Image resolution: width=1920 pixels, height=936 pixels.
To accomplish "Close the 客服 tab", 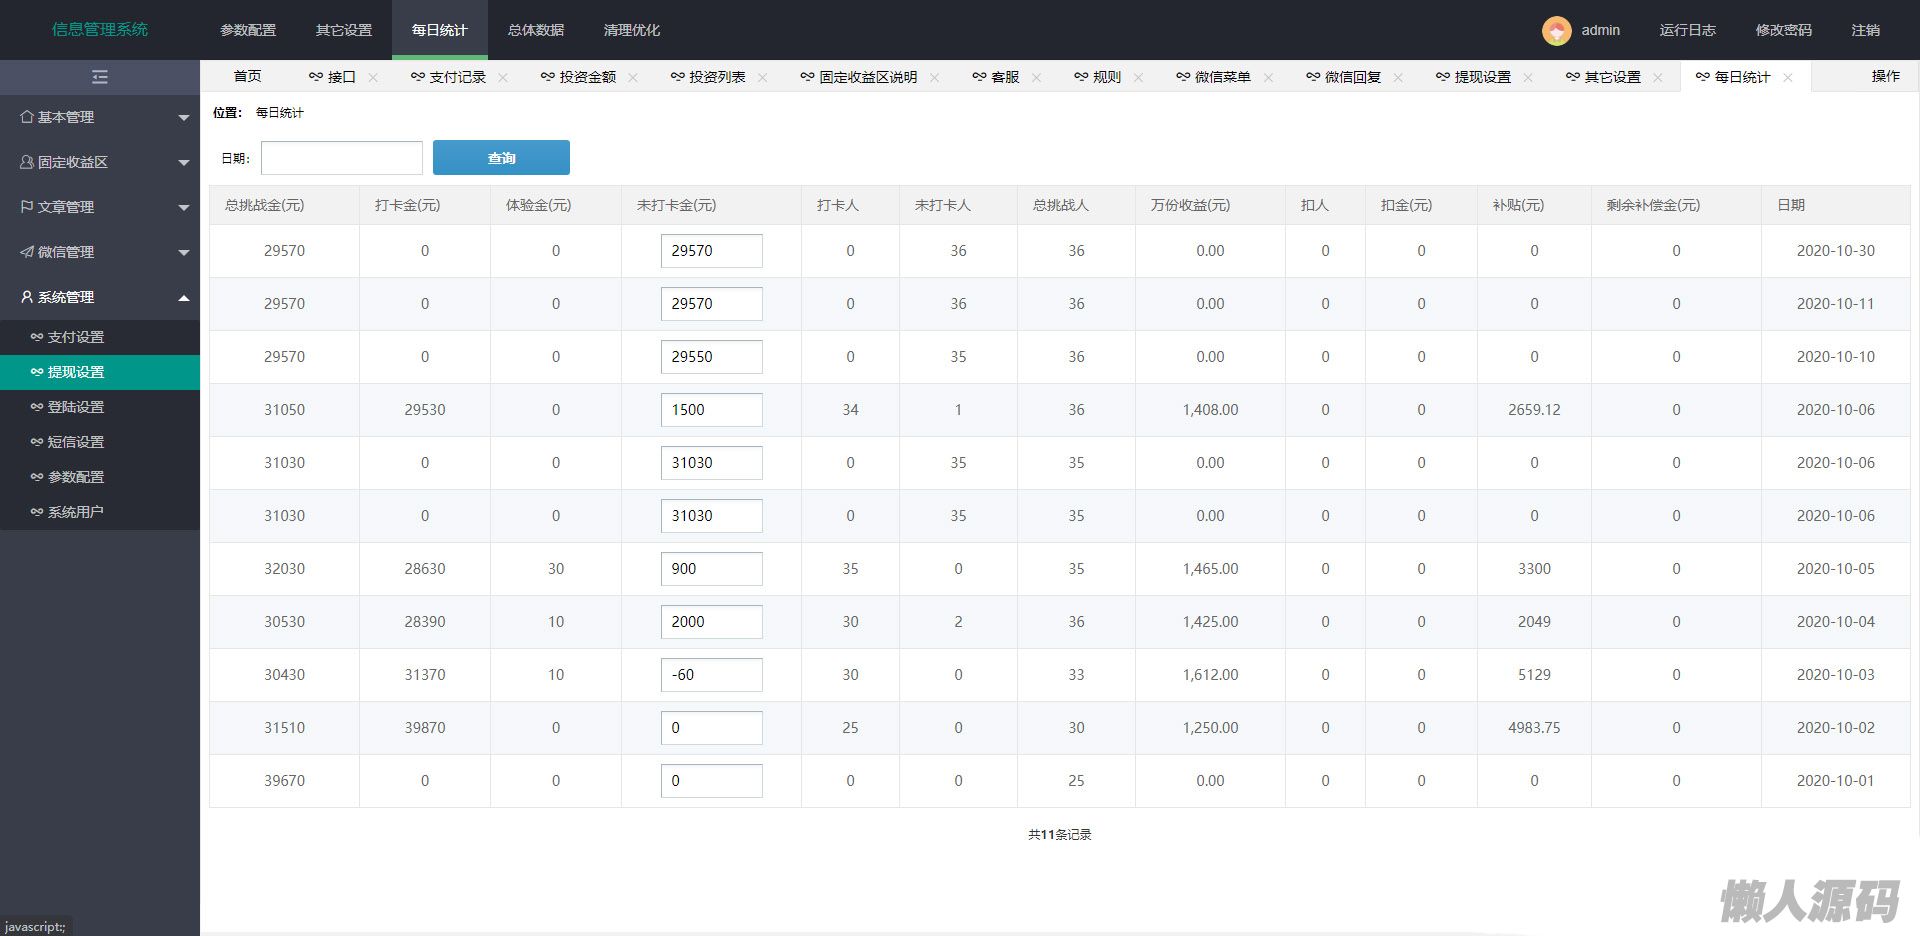I will coord(1036,78).
